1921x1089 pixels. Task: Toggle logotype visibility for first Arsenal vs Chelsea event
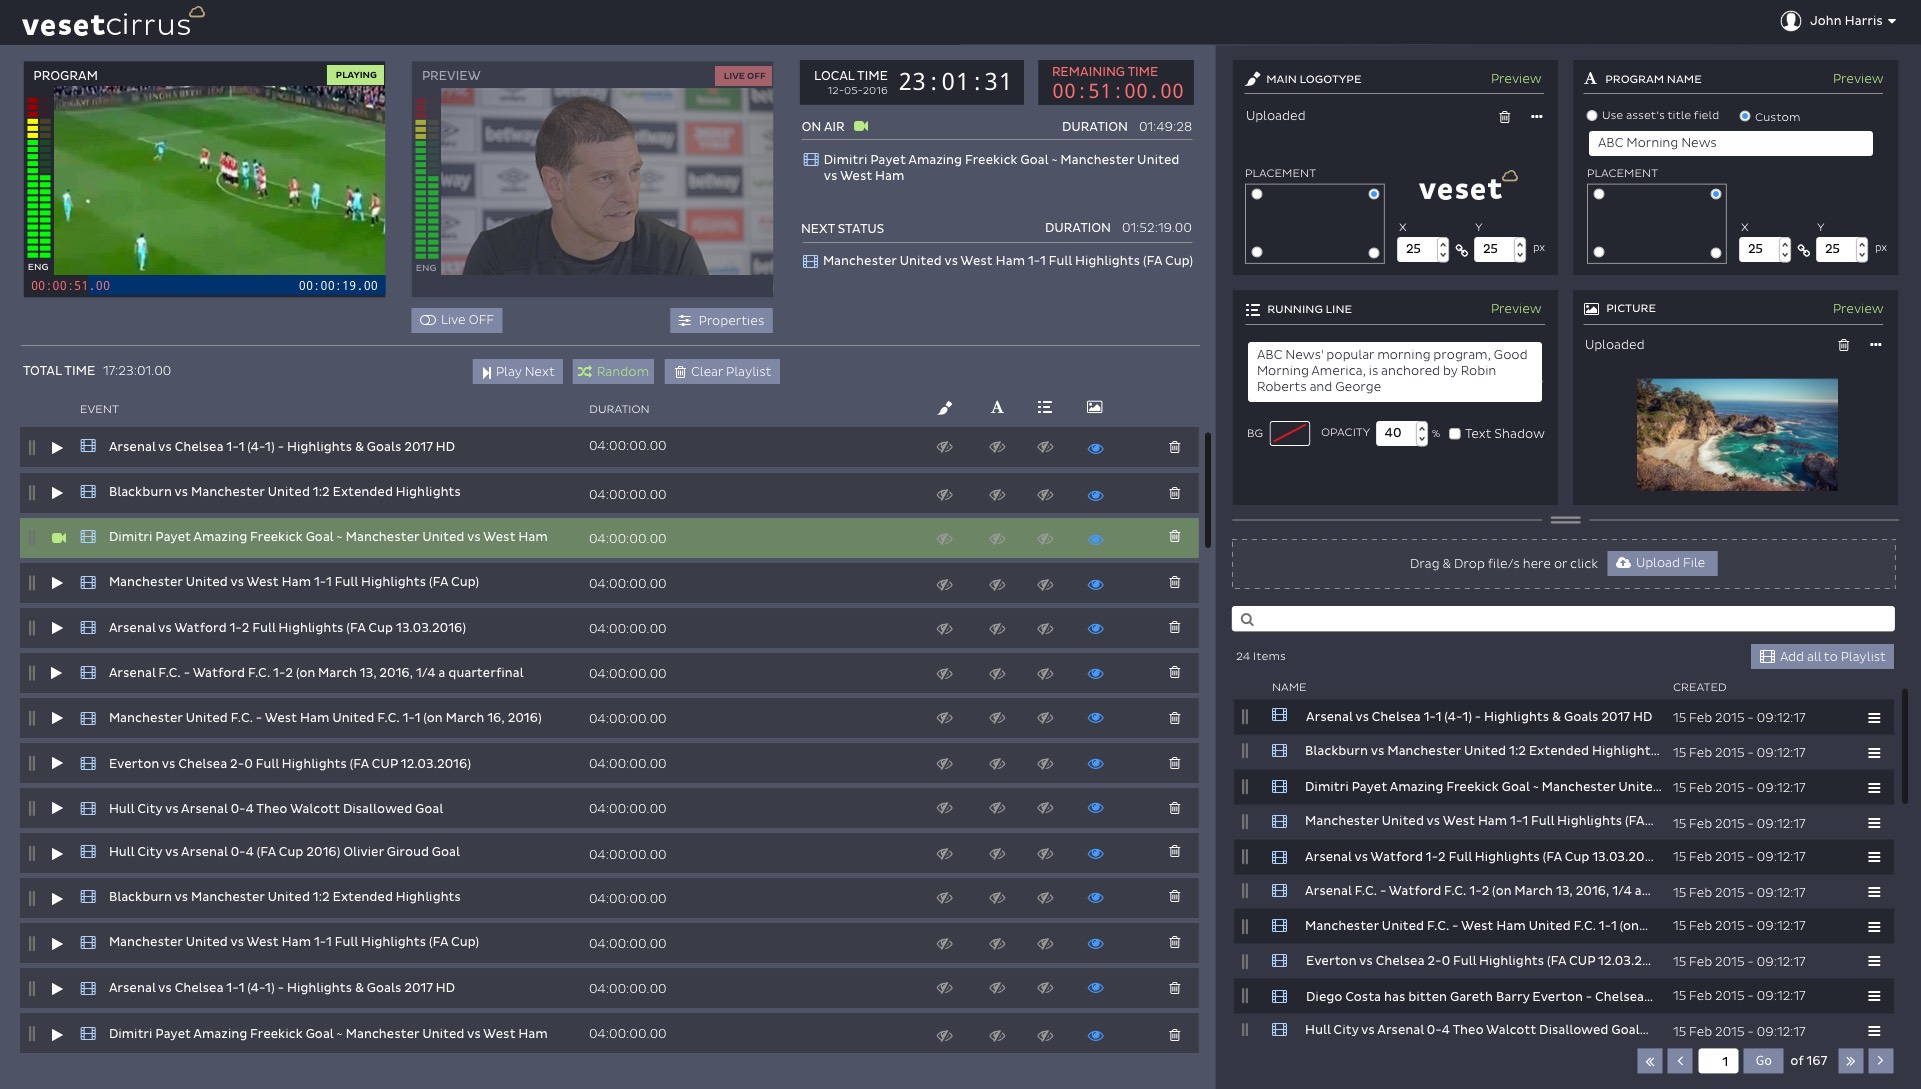point(944,448)
